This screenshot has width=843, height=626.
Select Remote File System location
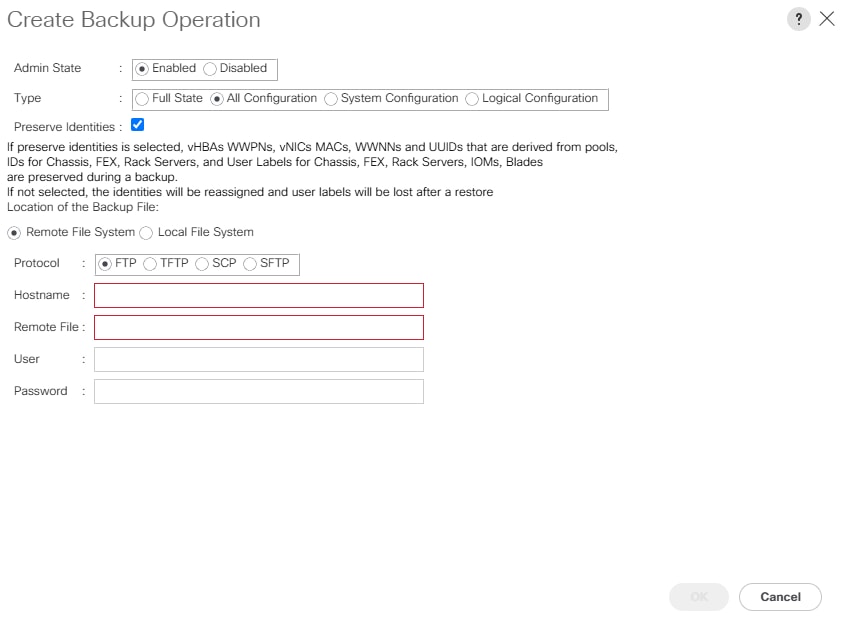[14, 233]
